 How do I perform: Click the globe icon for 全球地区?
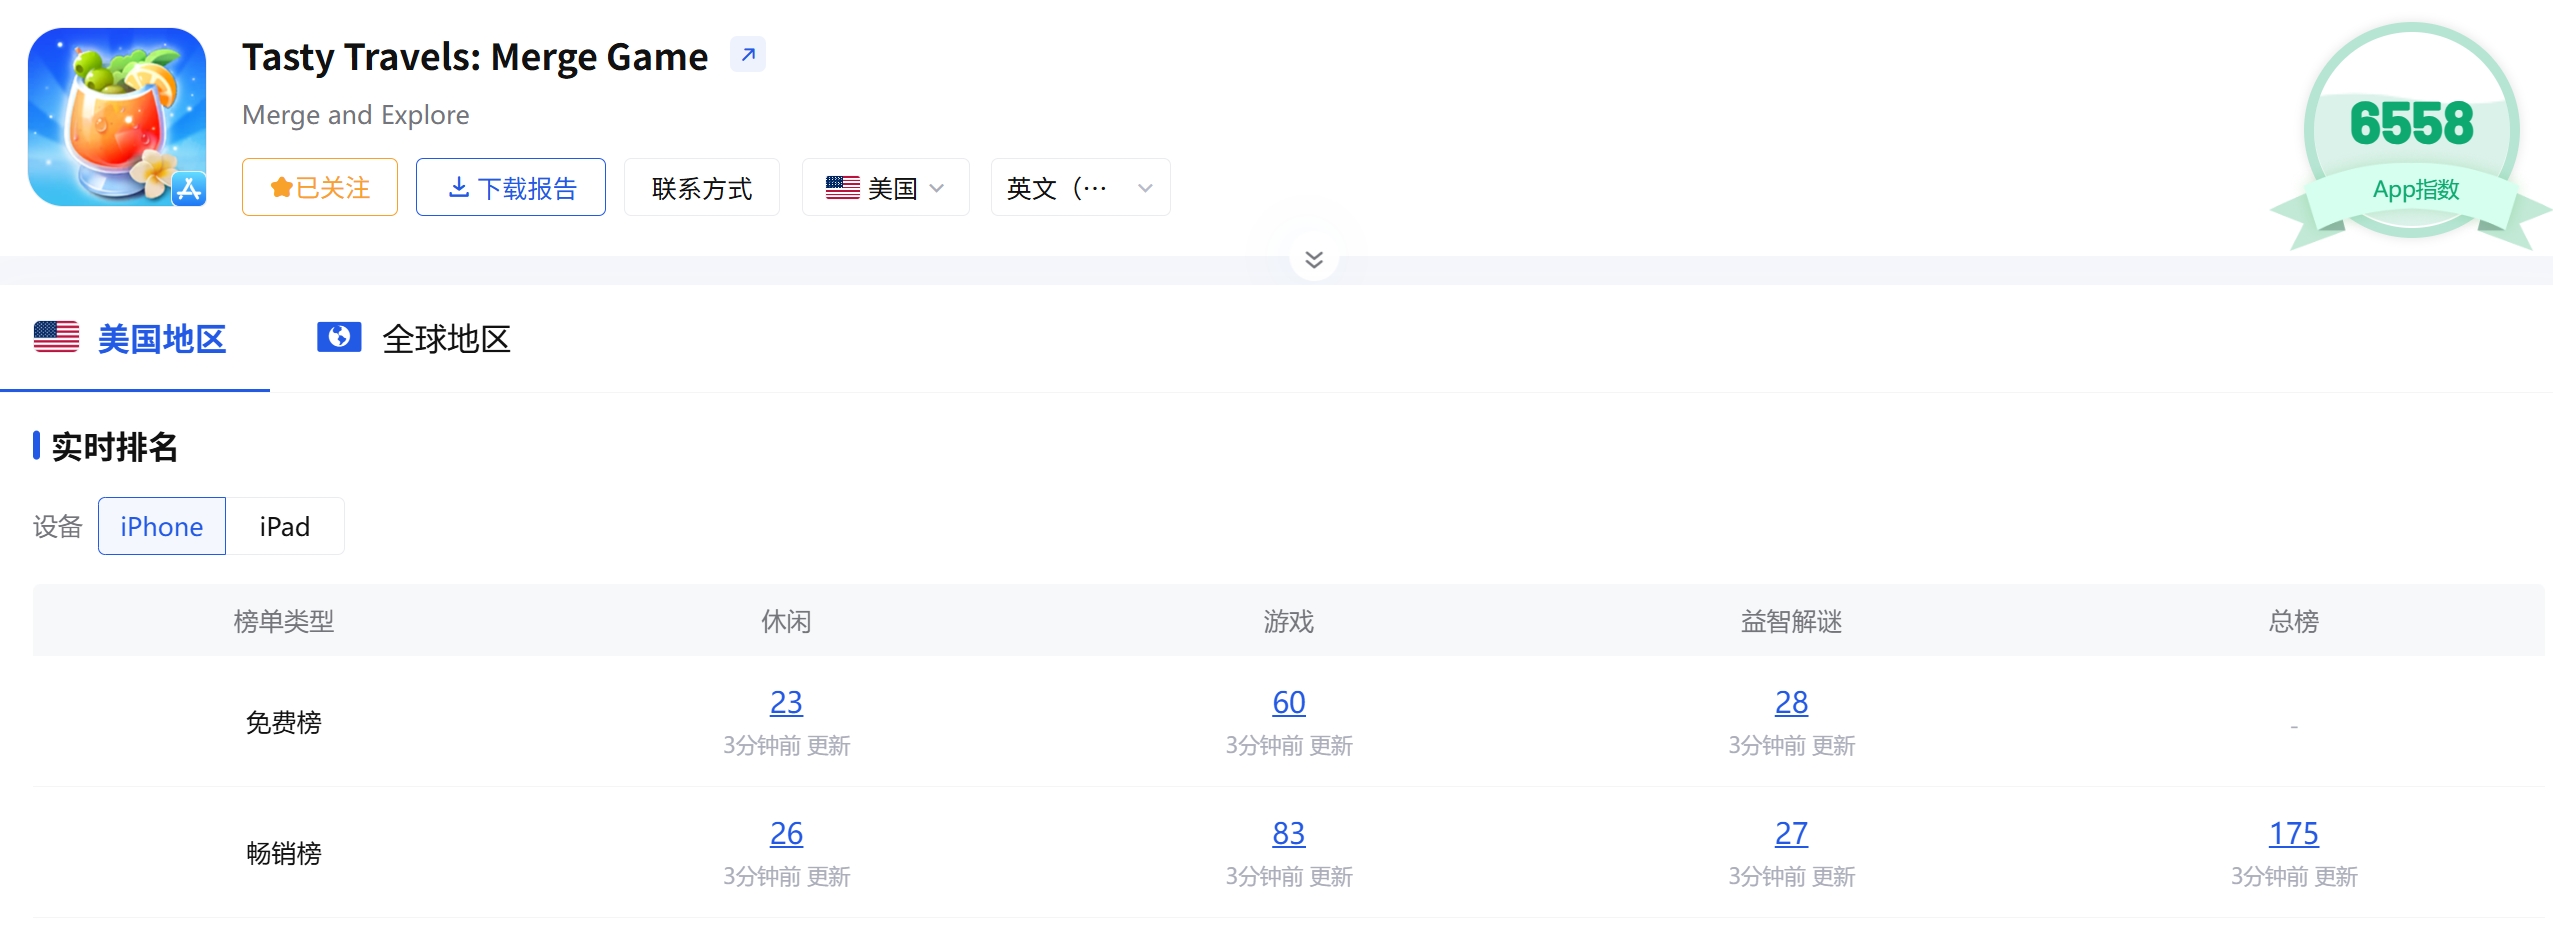tap(339, 337)
